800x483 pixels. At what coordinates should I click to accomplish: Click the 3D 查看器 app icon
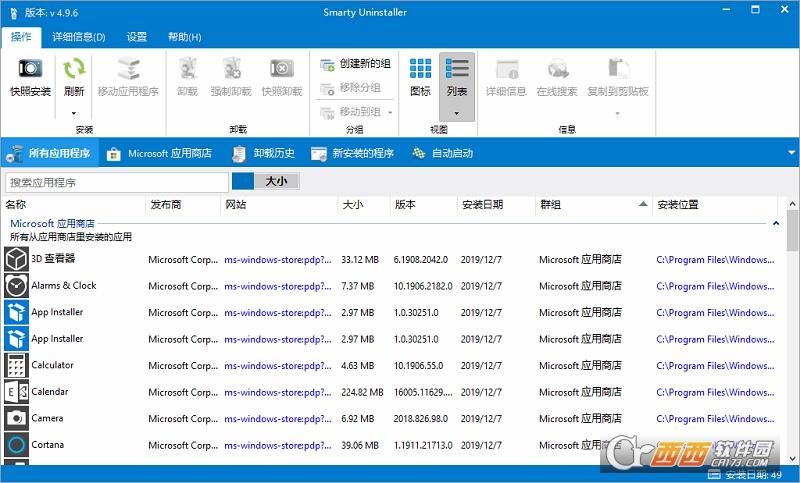[16, 259]
